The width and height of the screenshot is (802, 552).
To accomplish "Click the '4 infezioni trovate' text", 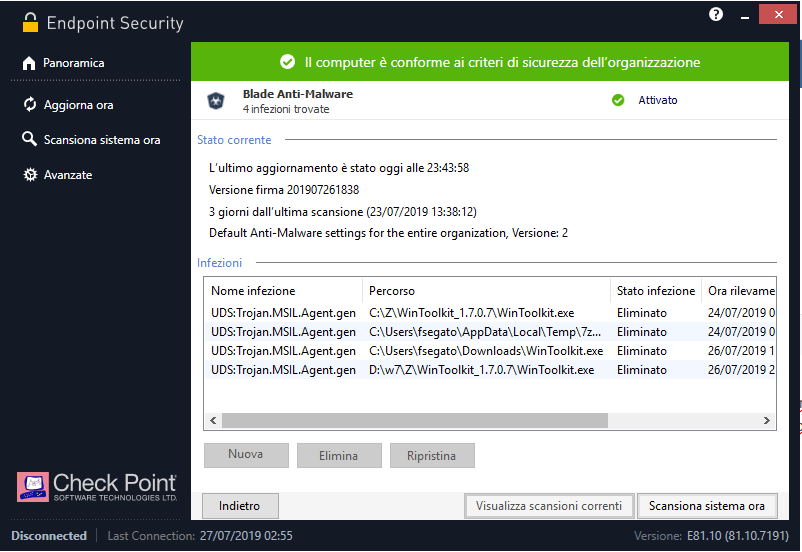I will click(x=286, y=109).
